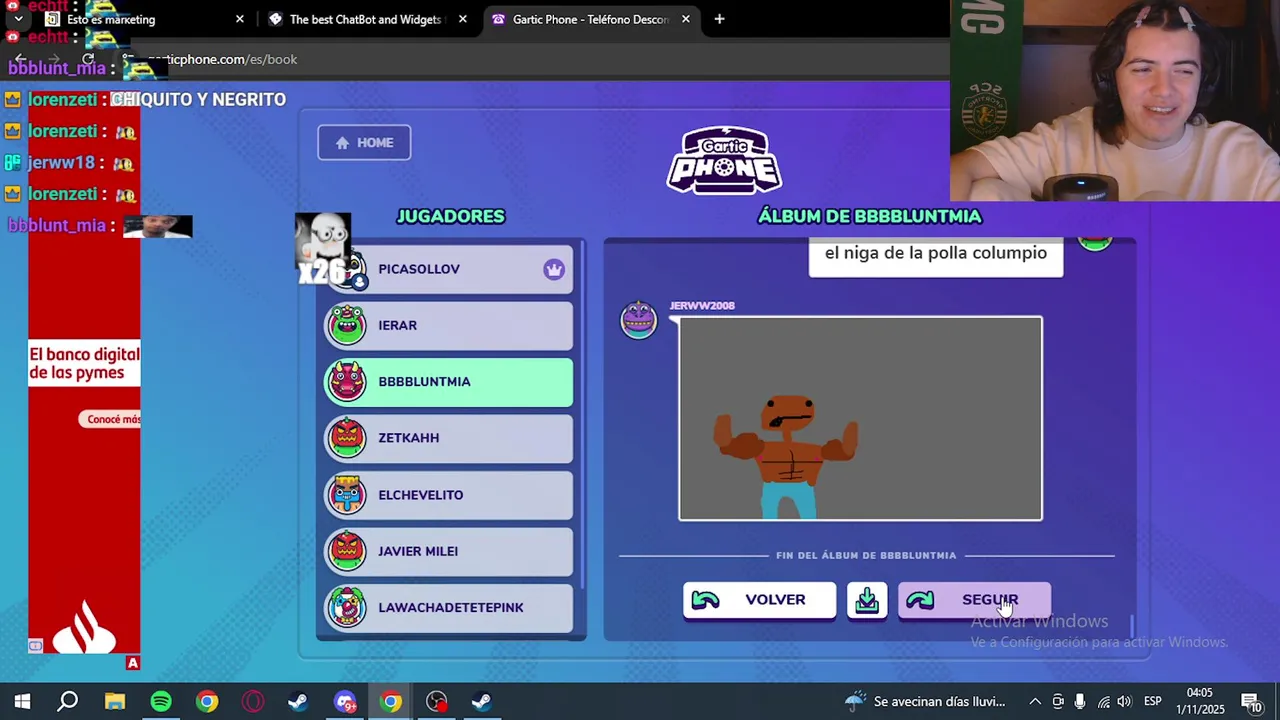Select player ELCHEVELITO in the list
This screenshot has width=1280, height=720.
coord(449,495)
